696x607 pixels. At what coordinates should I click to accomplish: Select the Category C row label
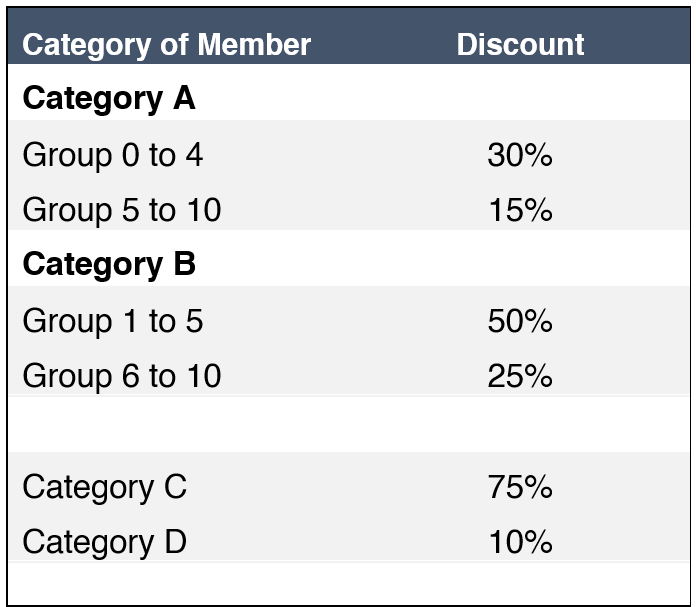click(105, 487)
